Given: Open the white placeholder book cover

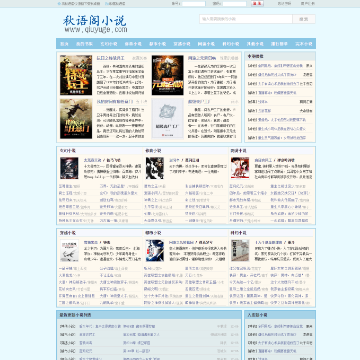Looking at the screenshot, I should pos(167,118).
